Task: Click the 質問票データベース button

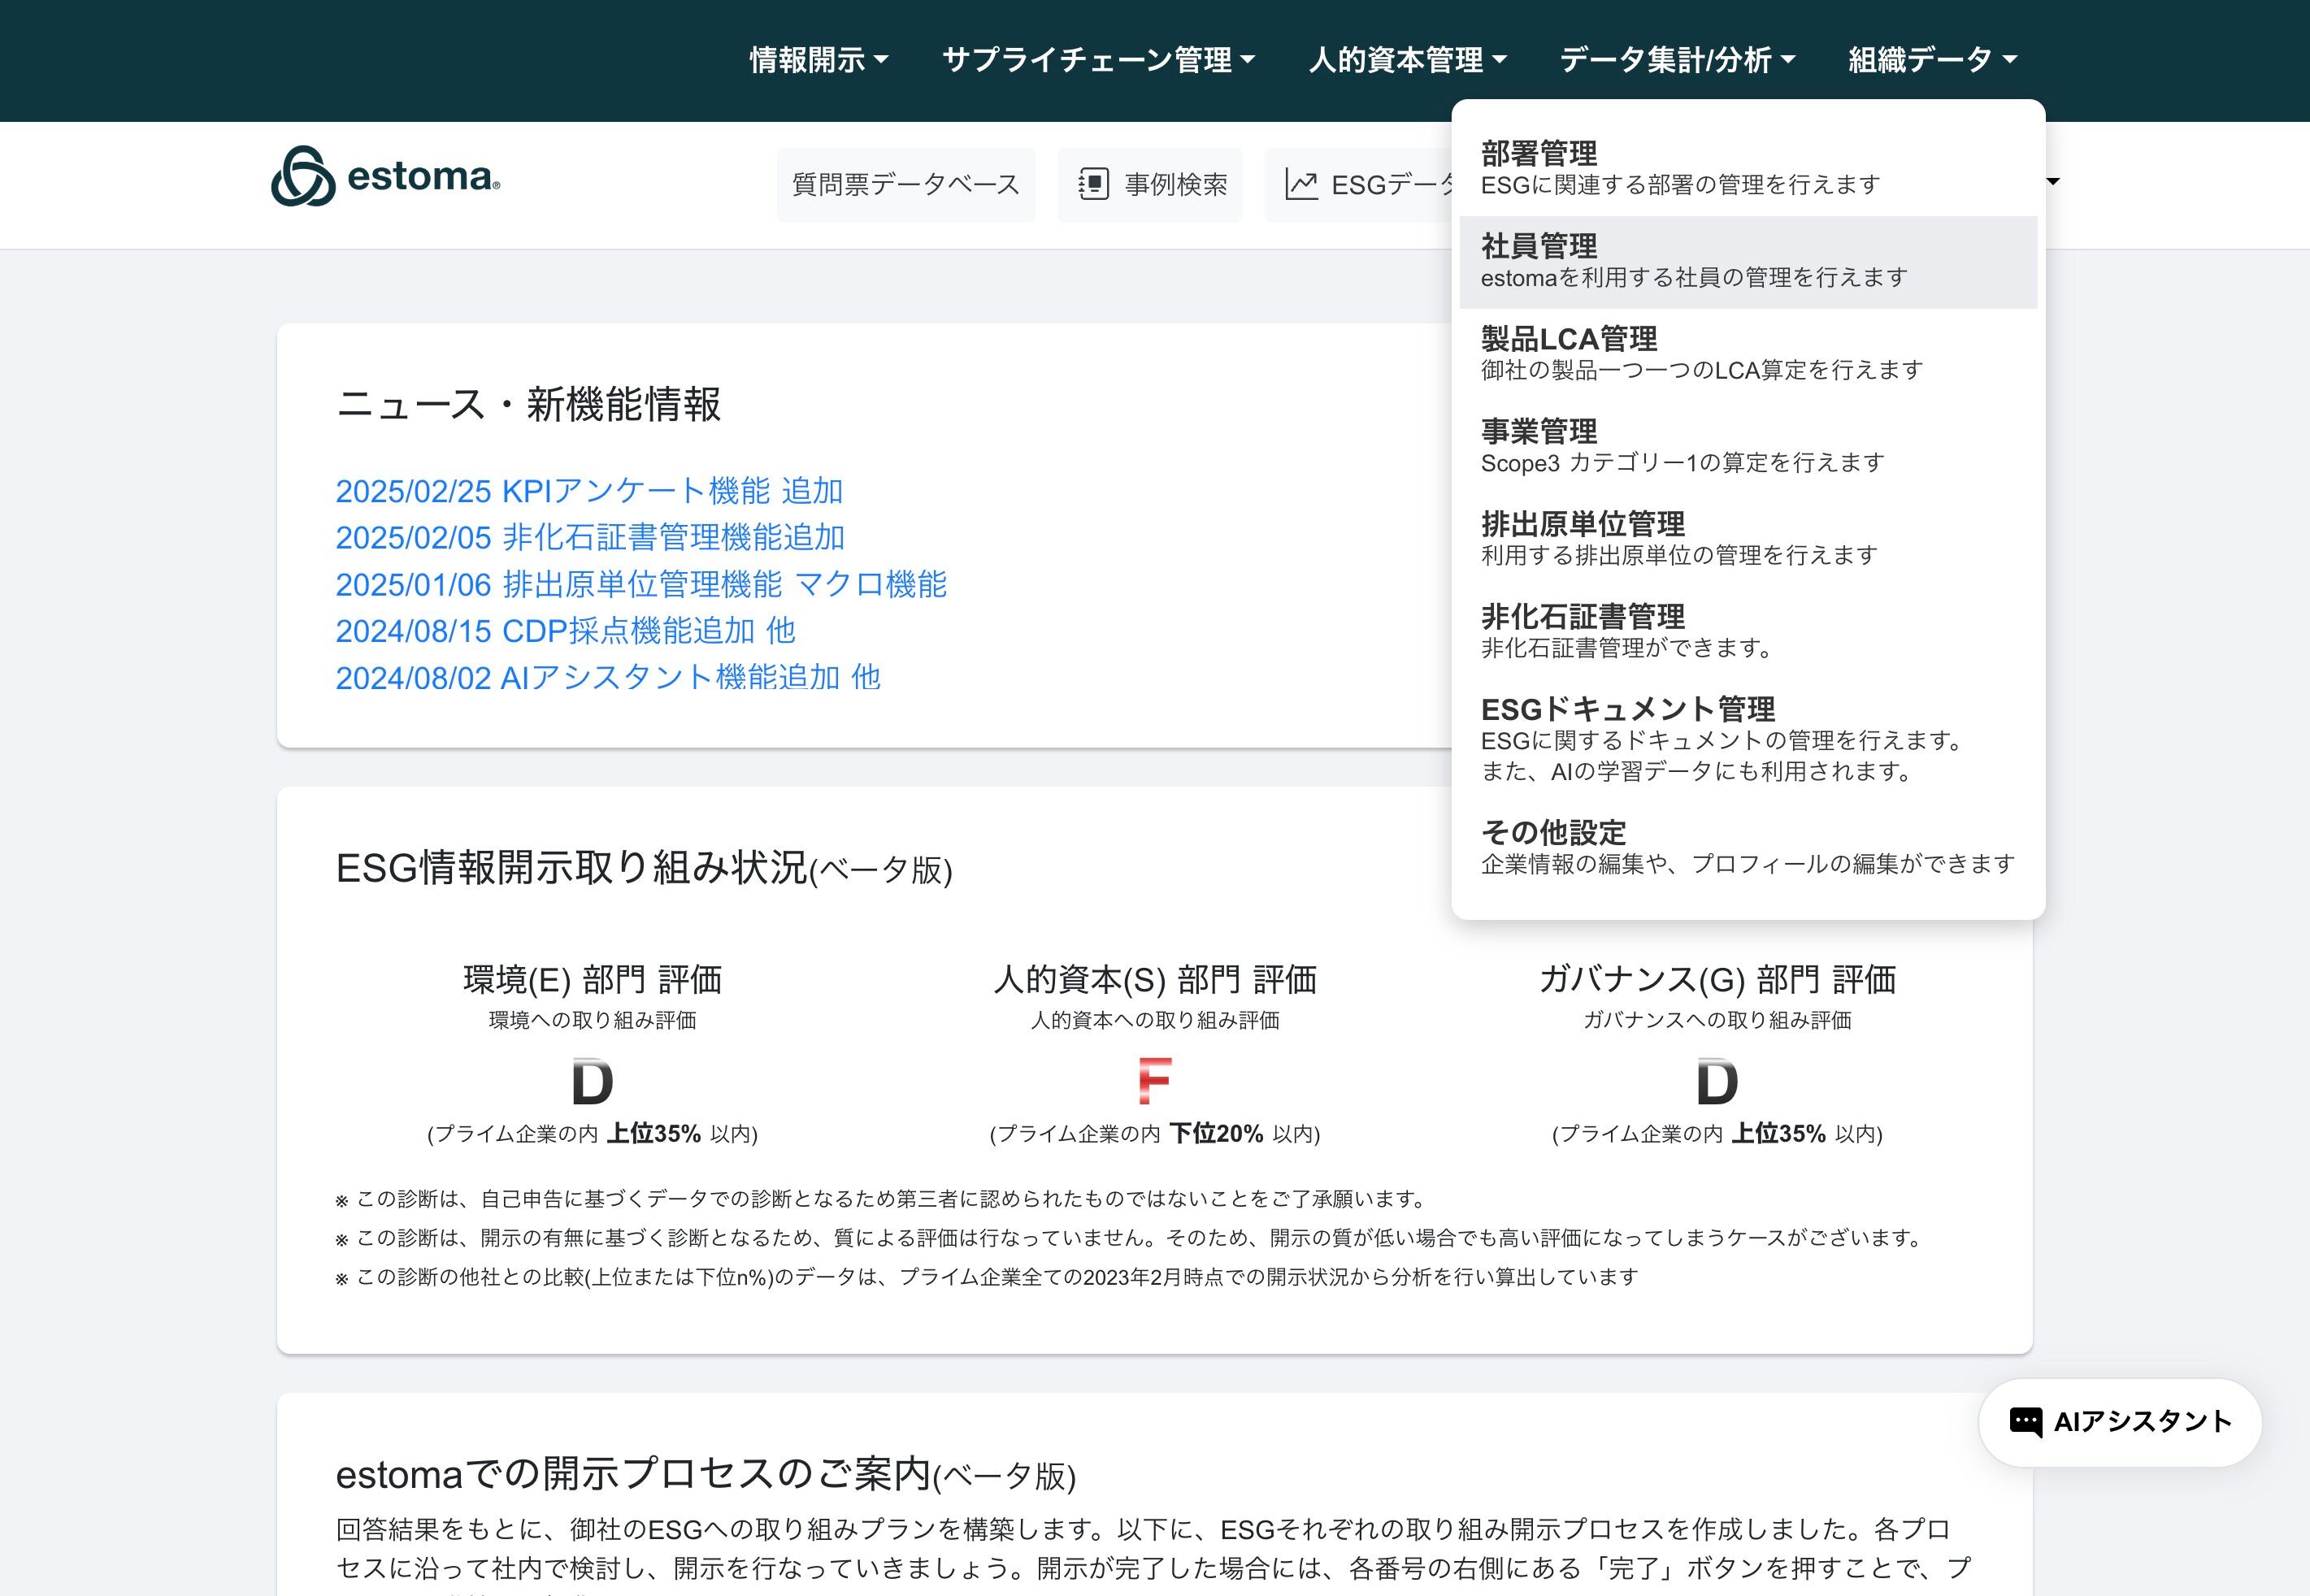Action: click(x=905, y=185)
